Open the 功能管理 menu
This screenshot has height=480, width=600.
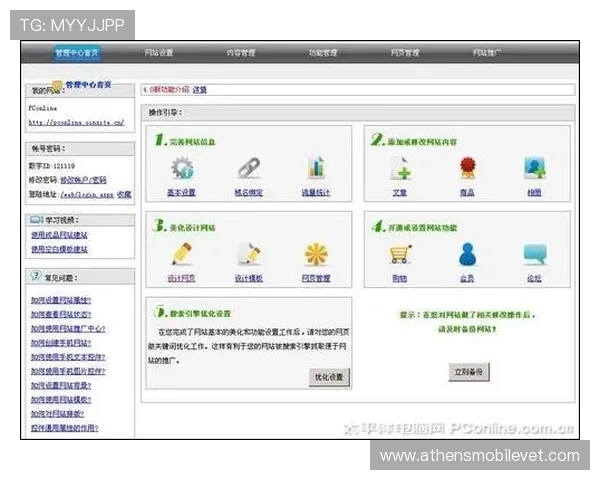pos(323,53)
